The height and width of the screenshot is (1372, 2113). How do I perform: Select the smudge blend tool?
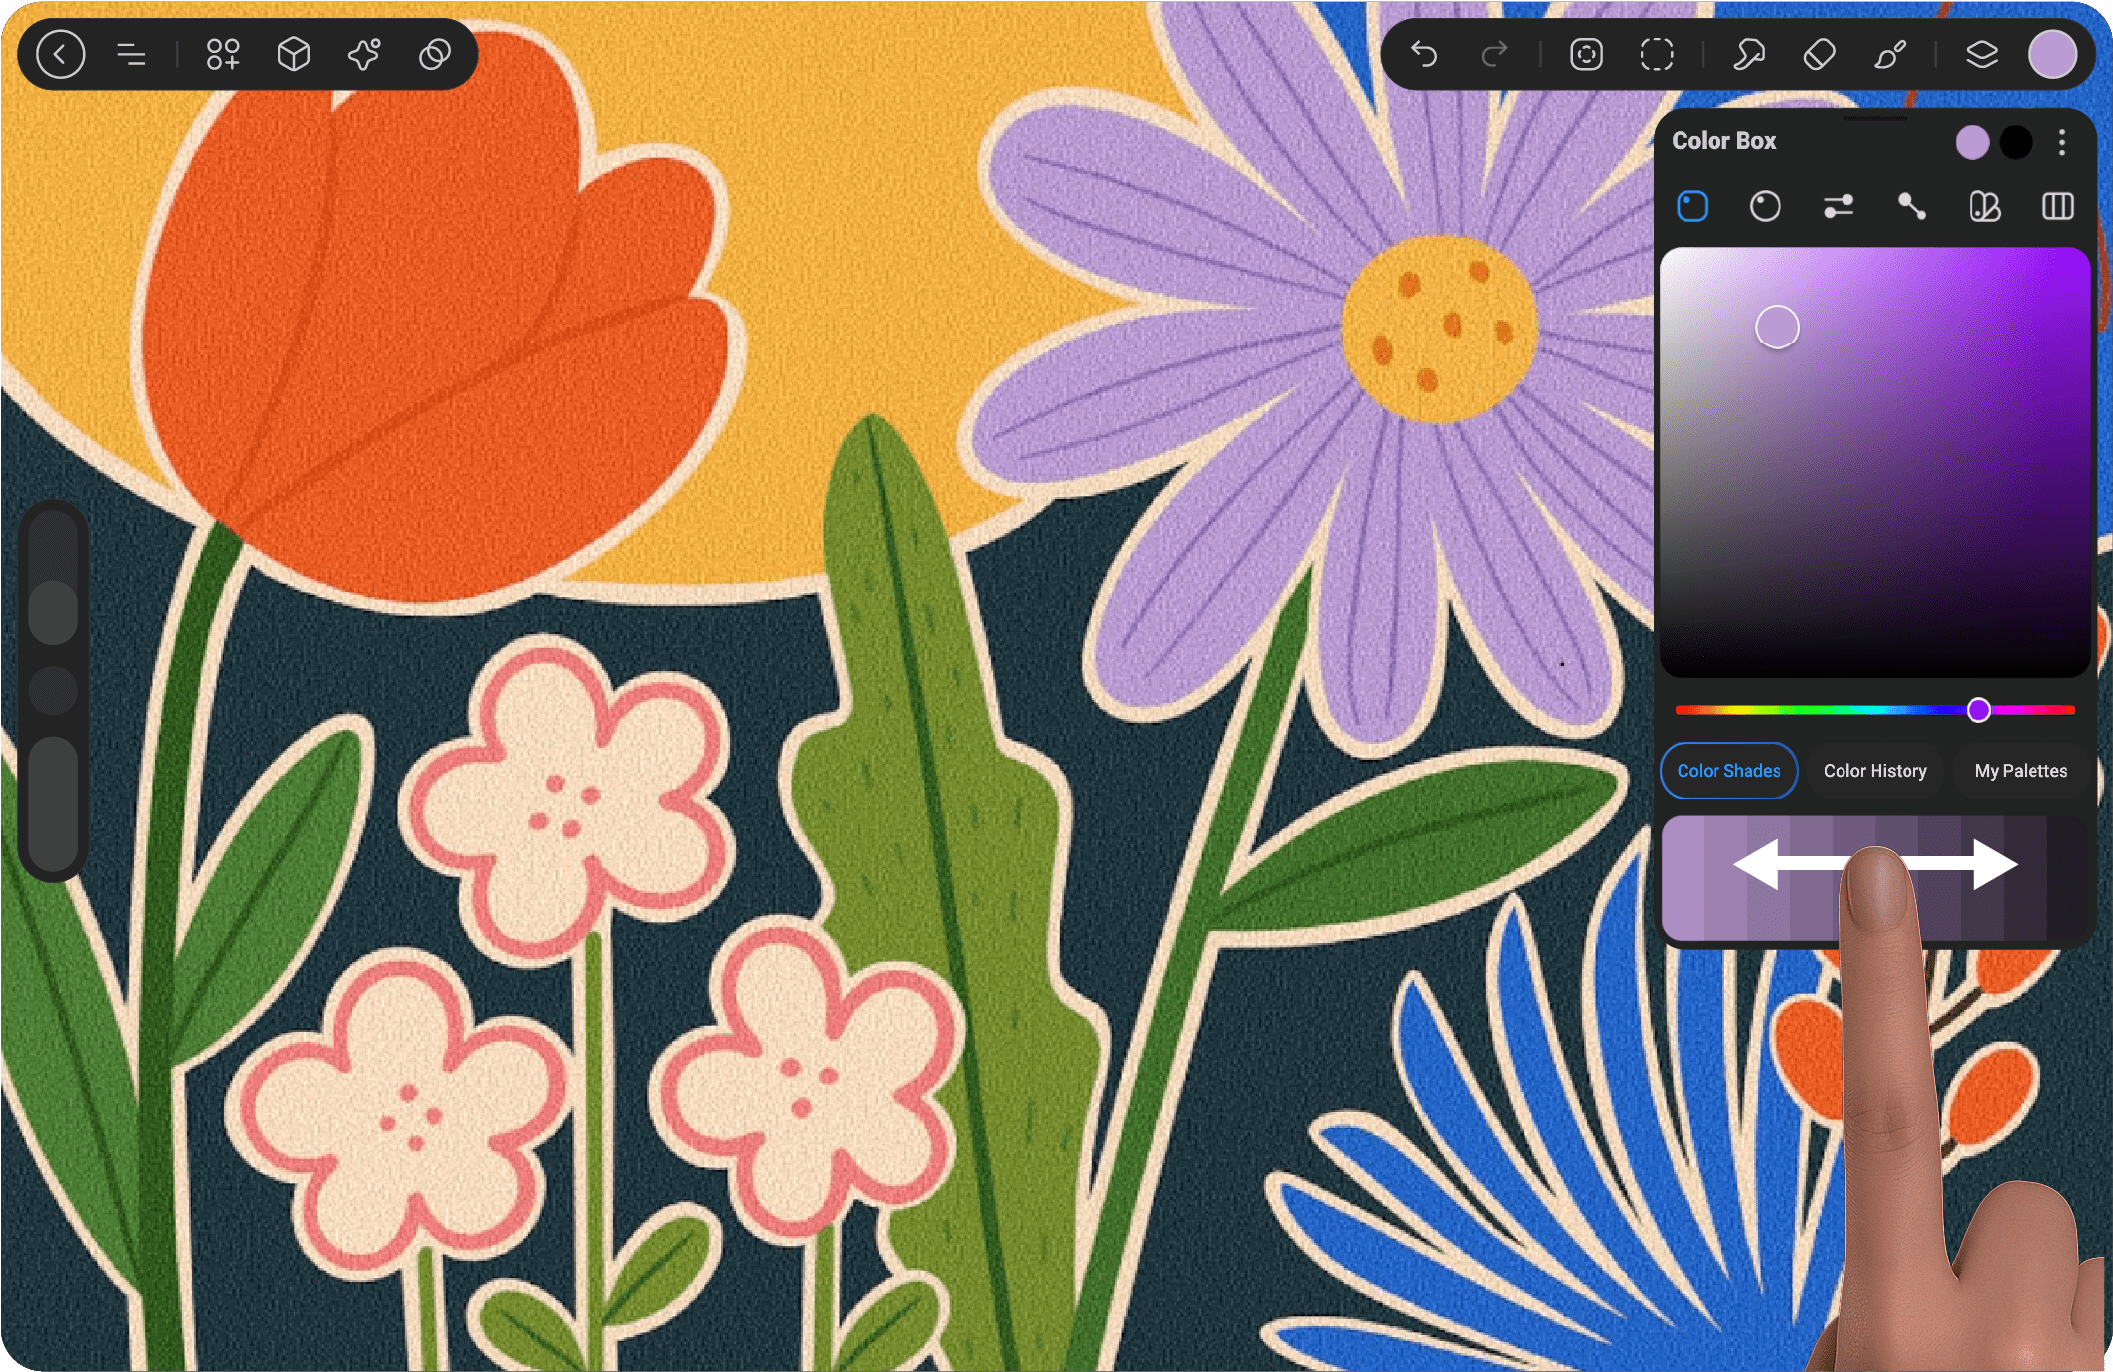pos(1748,54)
